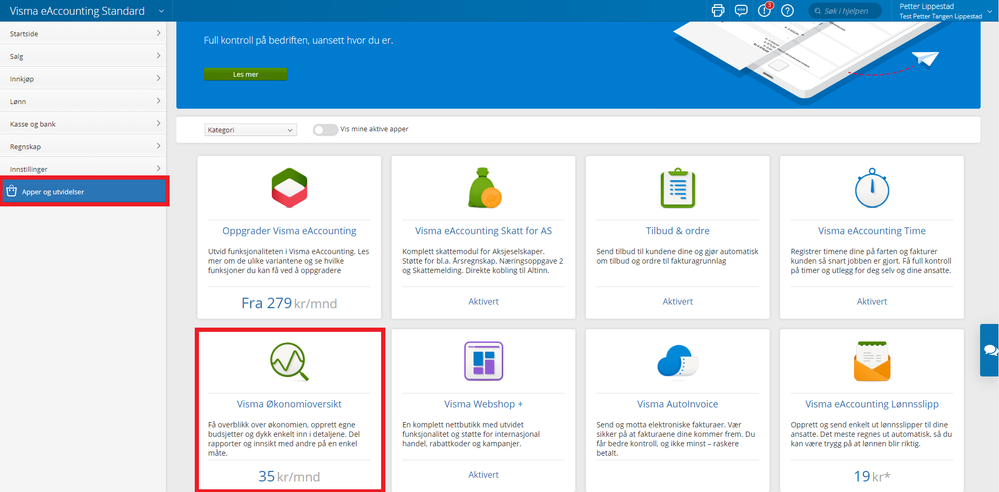This screenshot has height=492, width=999.
Task: Click the 19 kr* price on Lønnsslipp
Action: coord(872,476)
